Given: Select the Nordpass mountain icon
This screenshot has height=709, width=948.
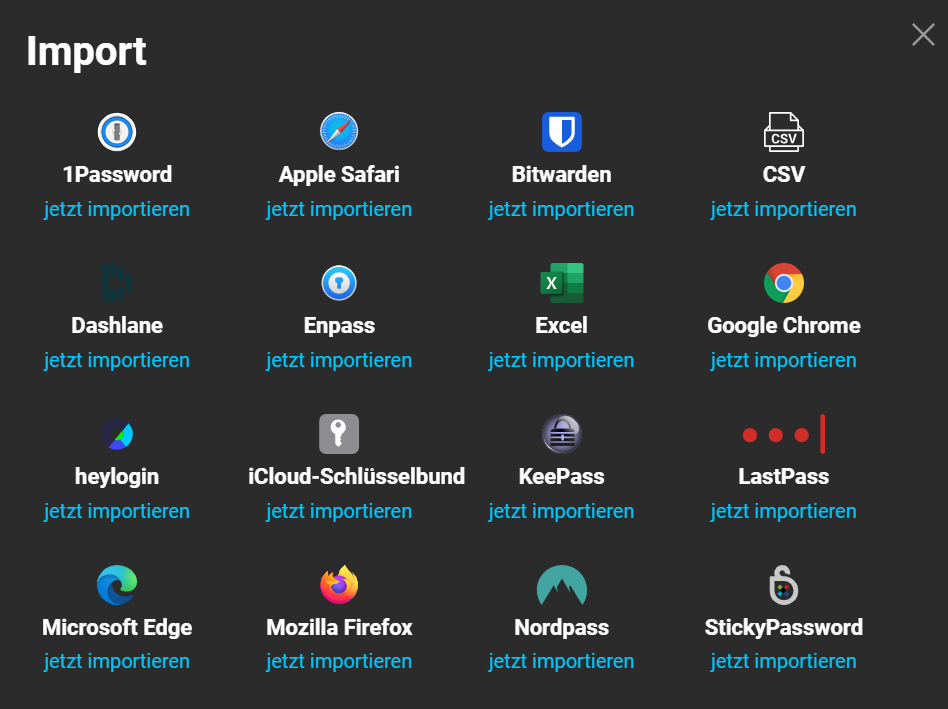Looking at the screenshot, I should pos(561,585).
